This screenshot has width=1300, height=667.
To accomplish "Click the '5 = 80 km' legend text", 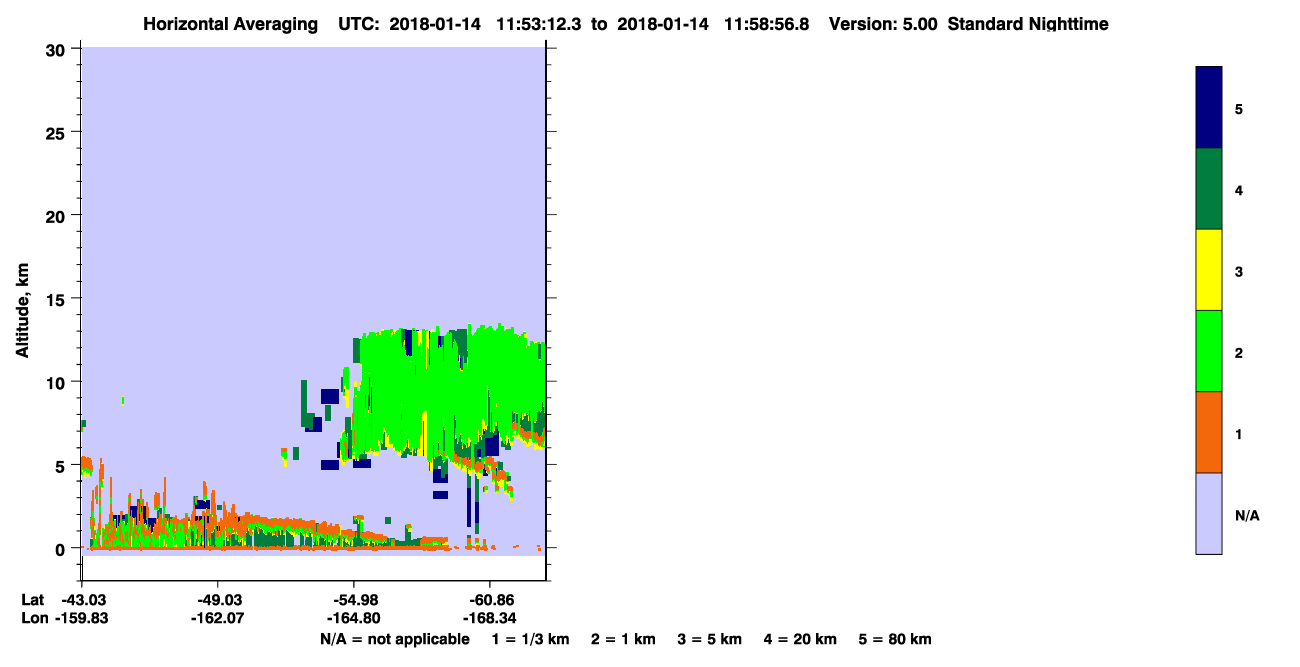I will point(895,639).
